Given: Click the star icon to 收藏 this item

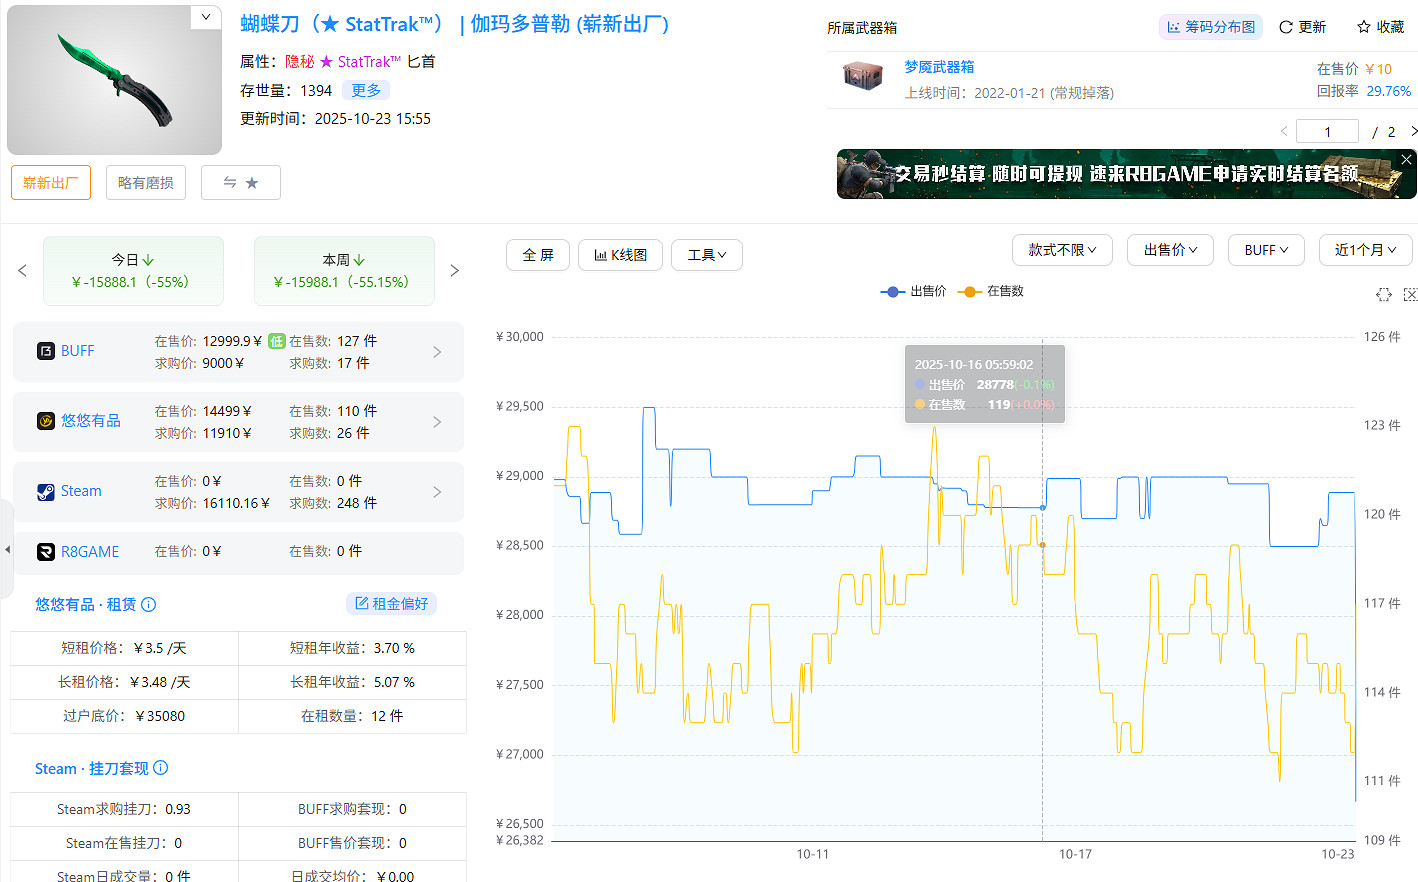Looking at the screenshot, I should (x=1362, y=28).
